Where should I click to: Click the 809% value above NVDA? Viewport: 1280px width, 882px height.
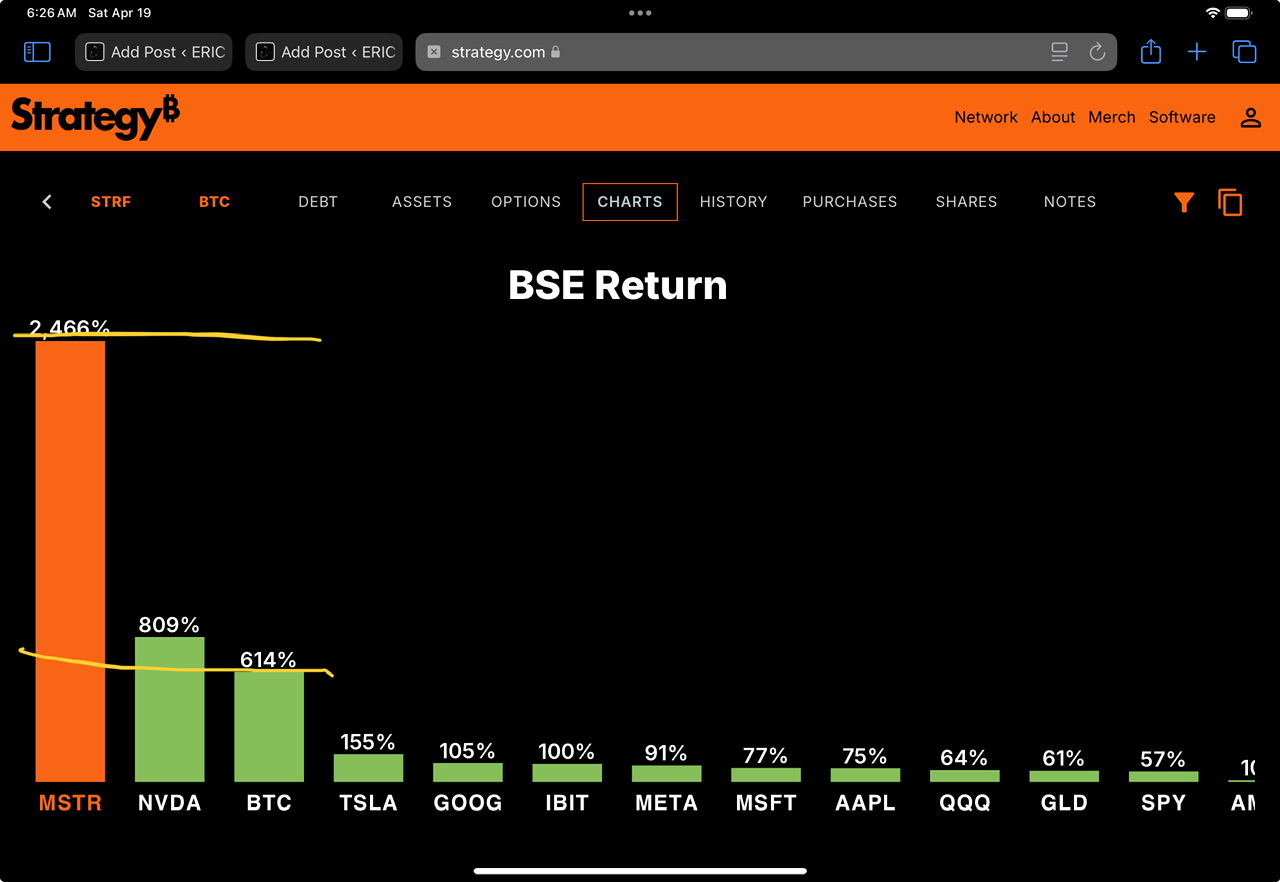pyautogui.click(x=169, y=625)
